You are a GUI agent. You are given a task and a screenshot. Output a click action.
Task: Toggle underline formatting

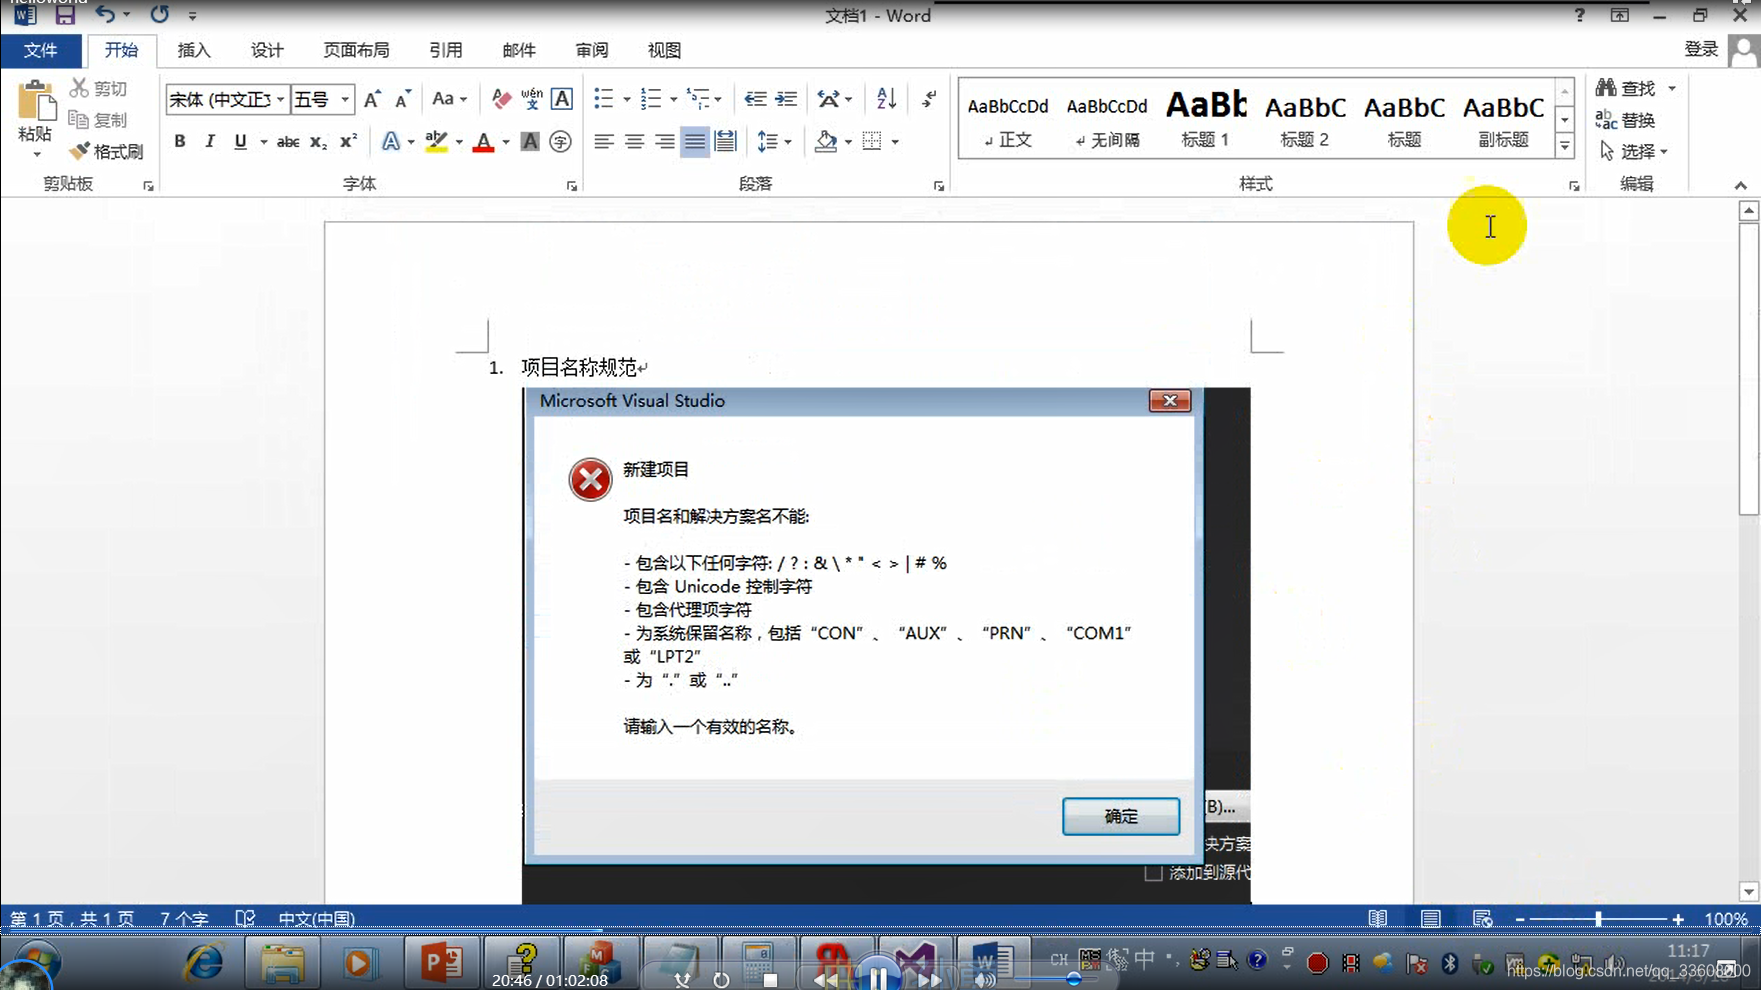tap(239, 141)
